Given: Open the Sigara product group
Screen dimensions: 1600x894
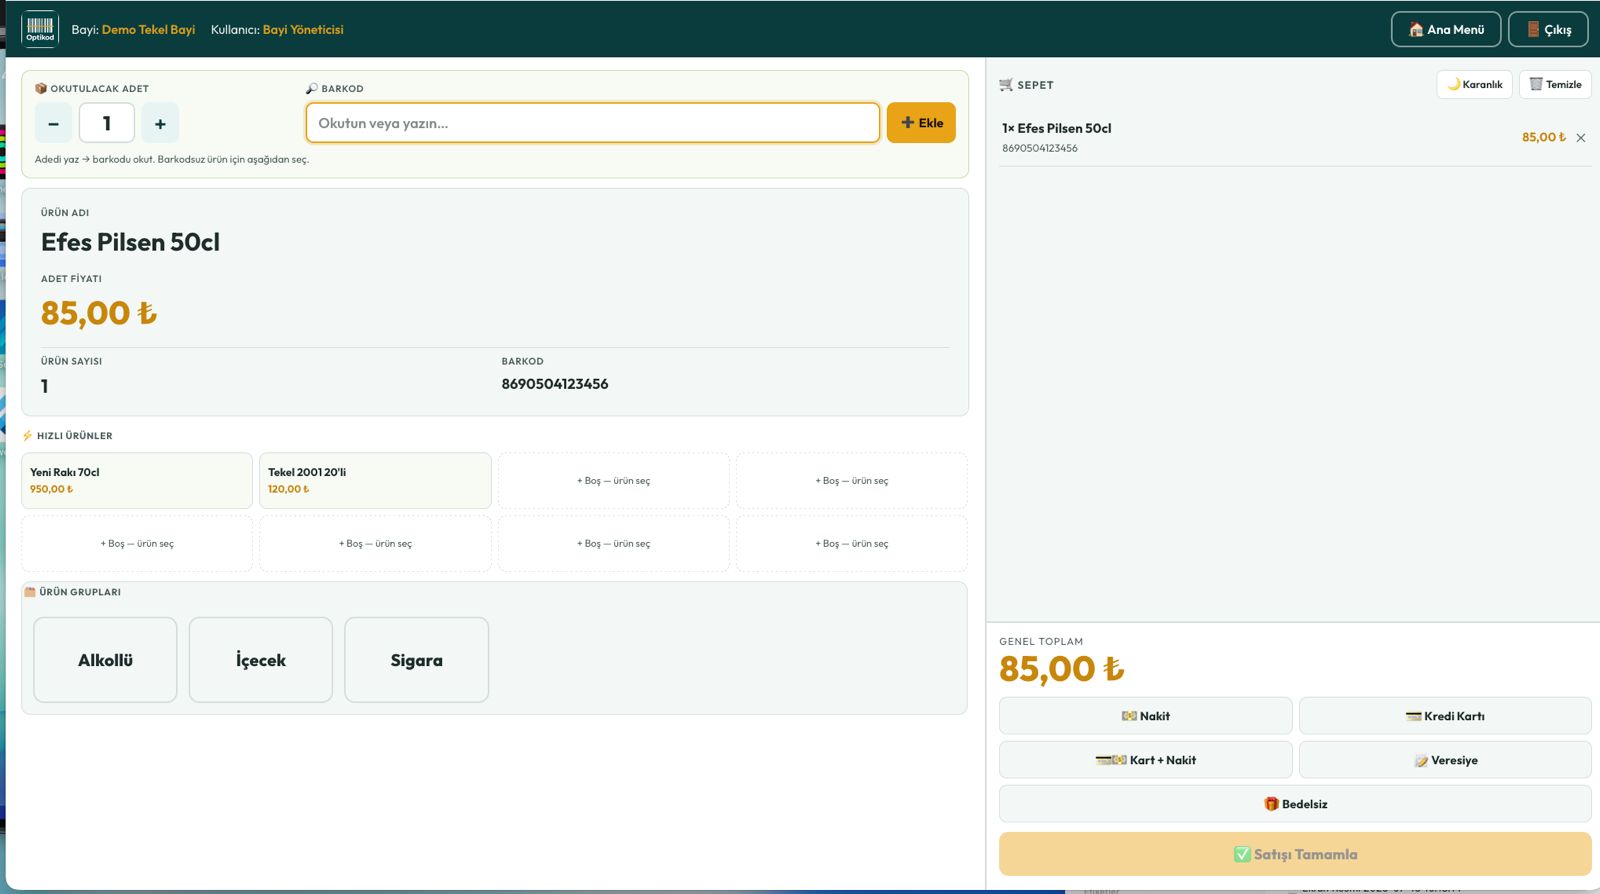Looking at the screenshot, I should coord(417,660).
